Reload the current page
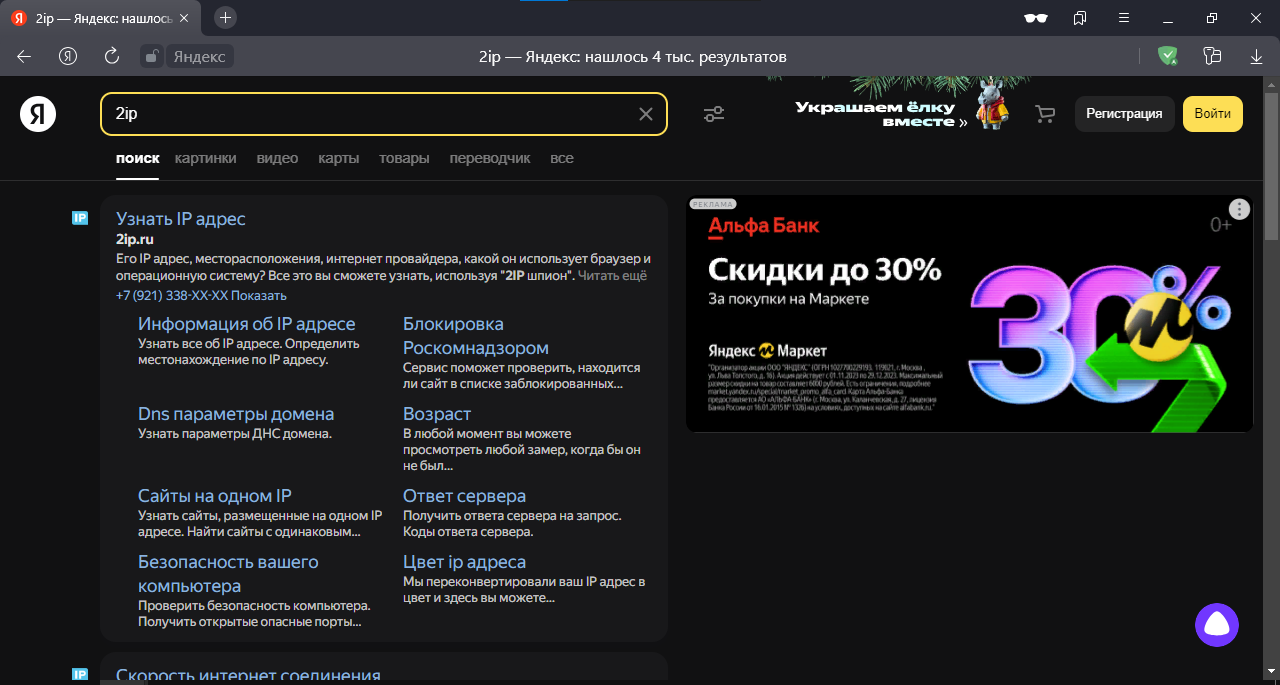The width and height of the screenshot is (1280, 685). tap(111, 57)
